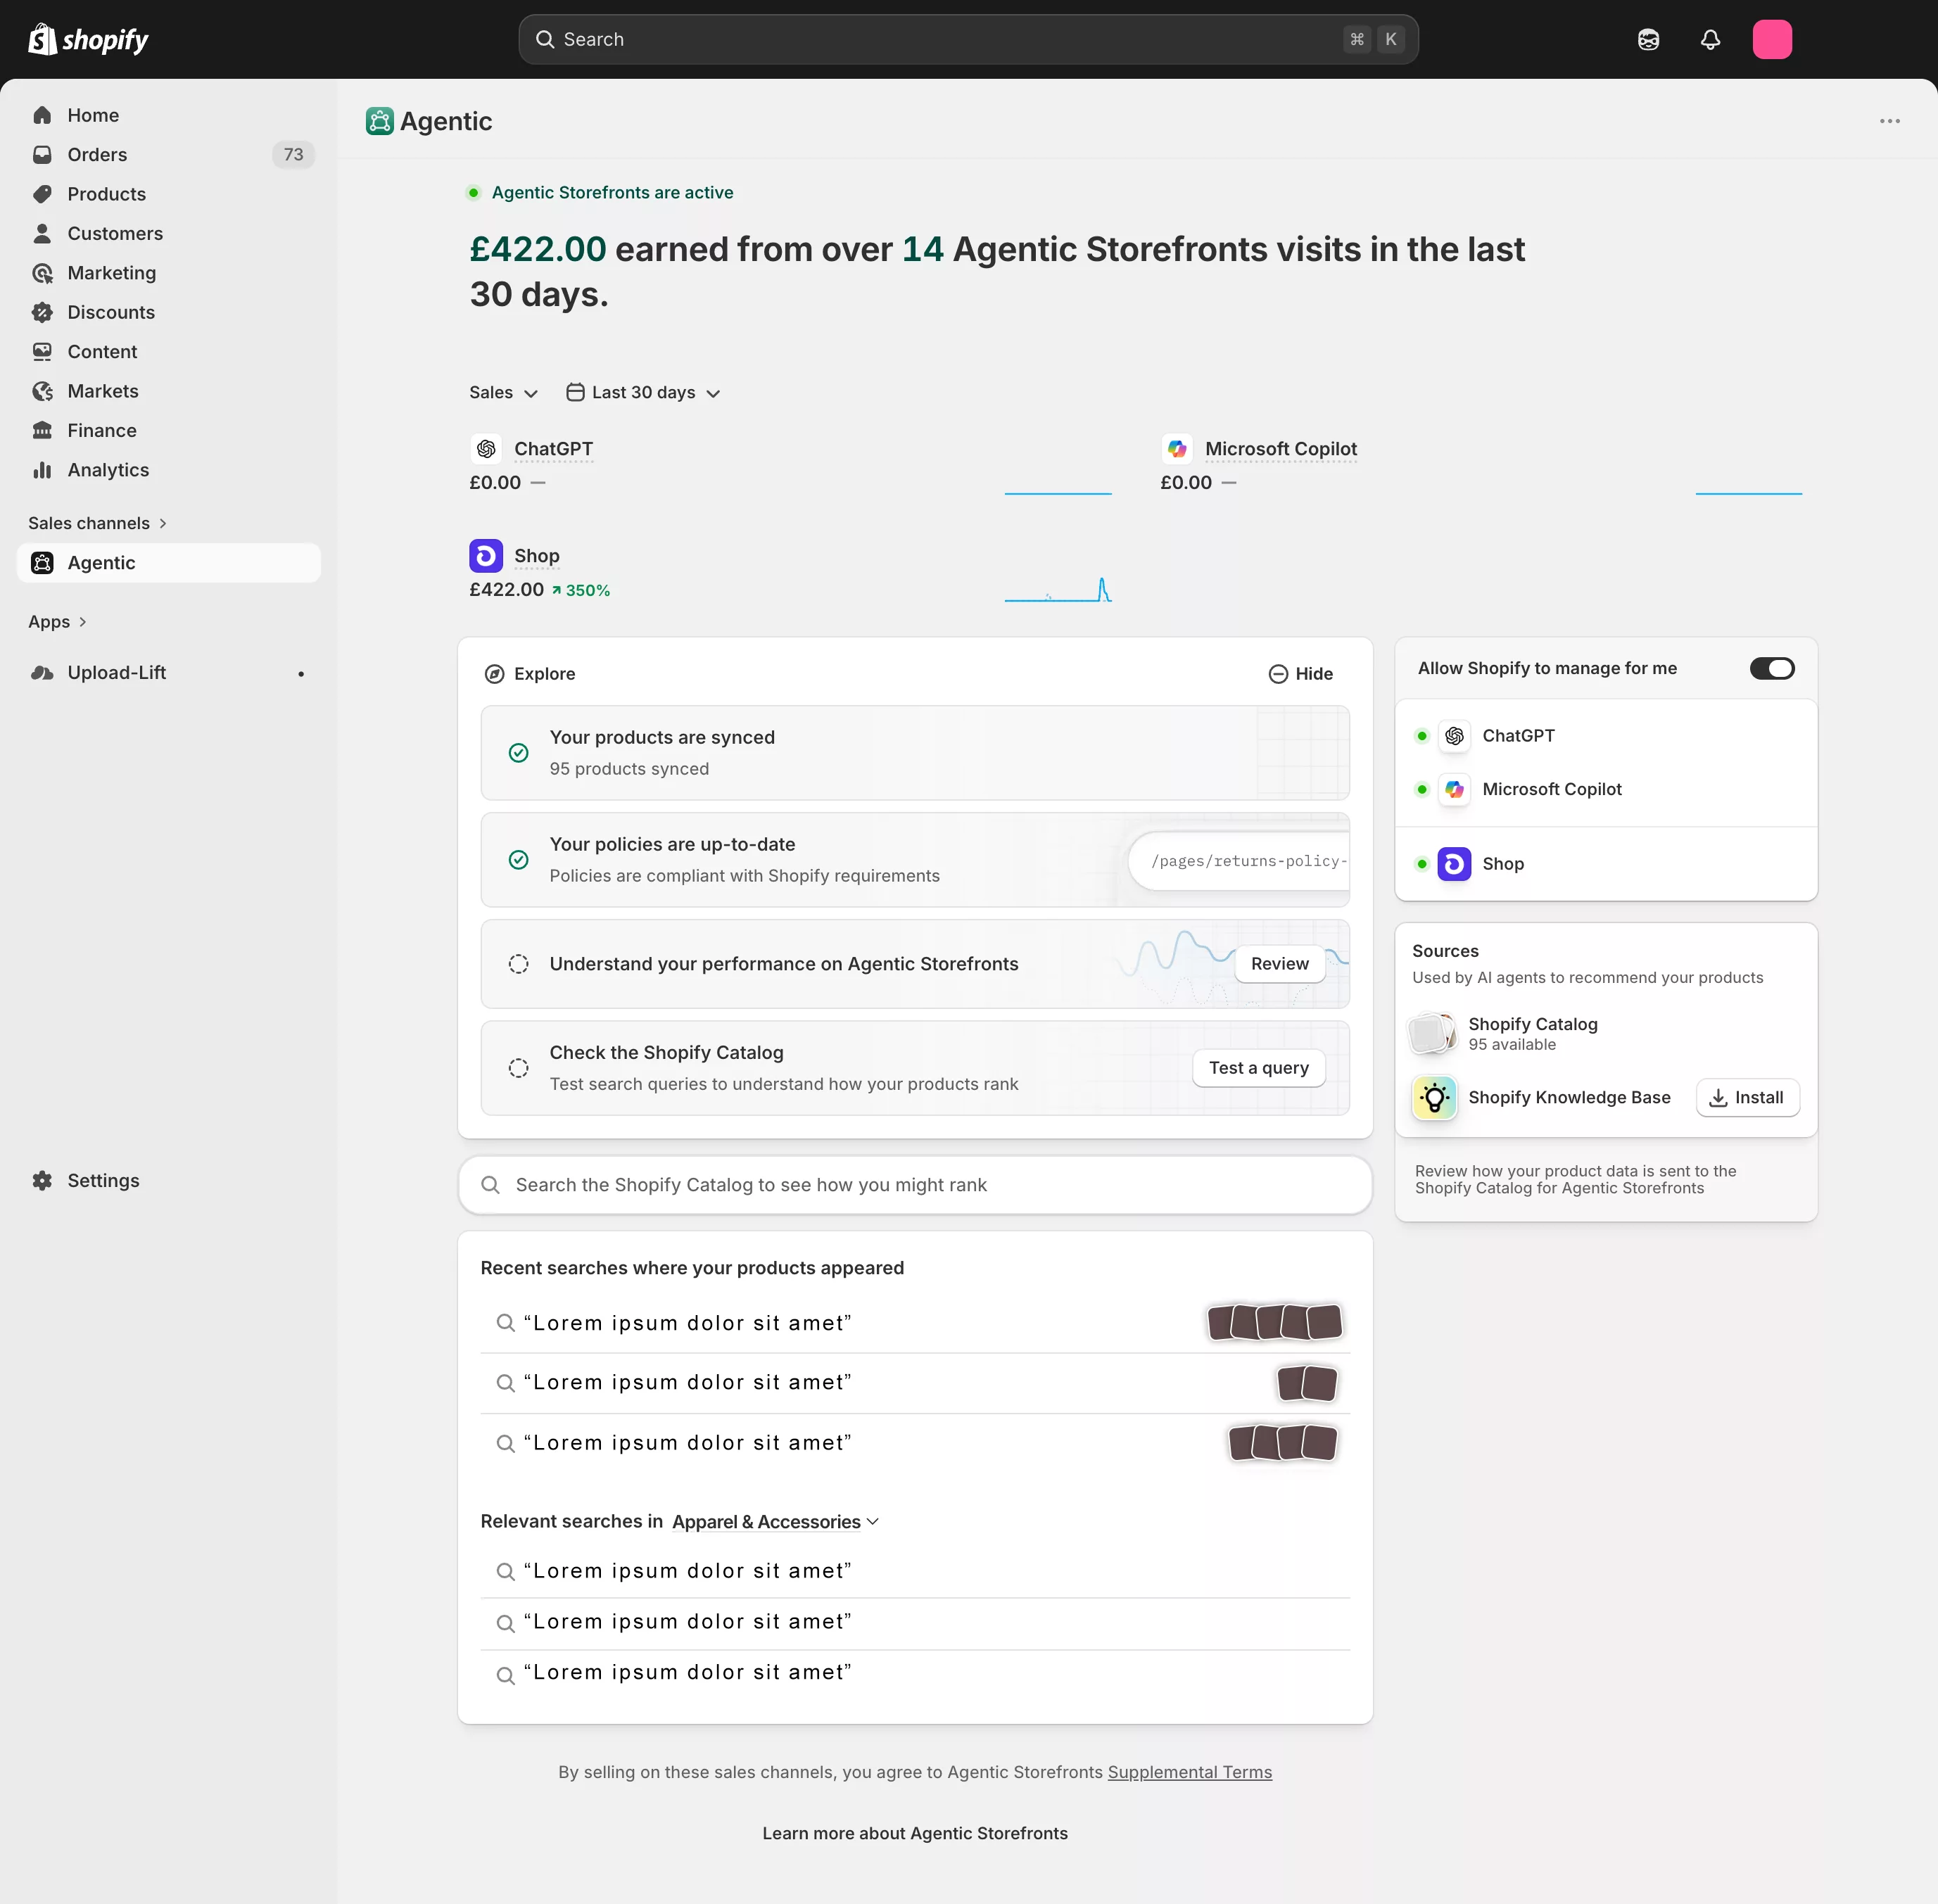Click the magnifier icon in catalog search field

tap(490, 1185)
